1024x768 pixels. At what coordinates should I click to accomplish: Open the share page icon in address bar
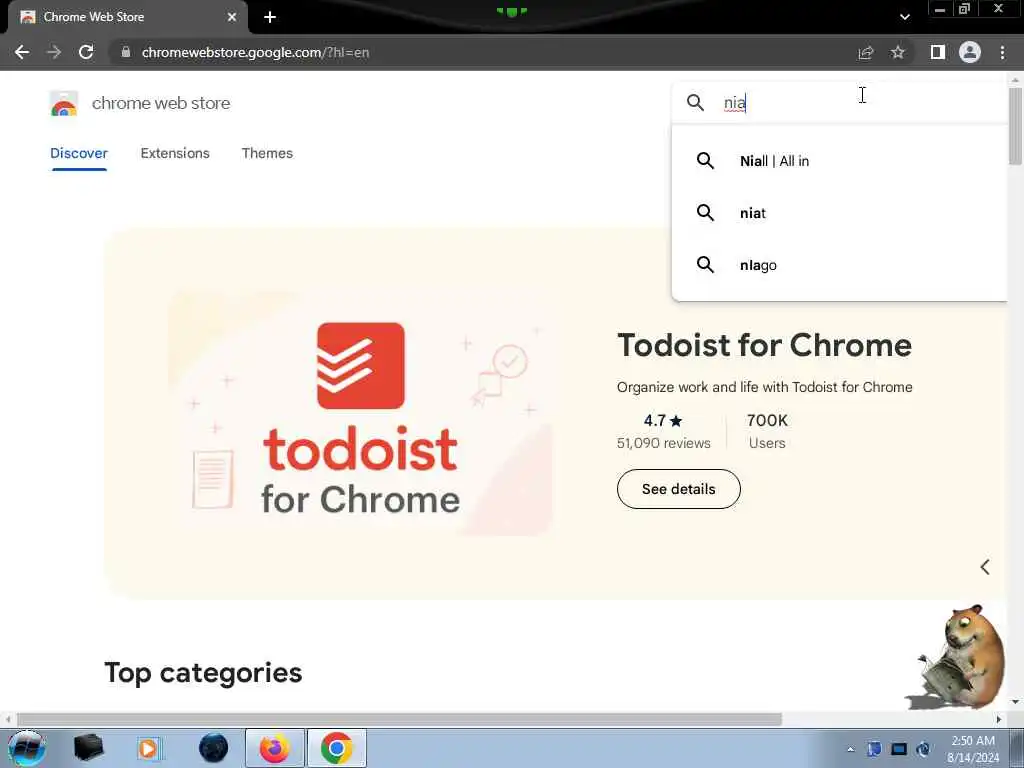866,53
